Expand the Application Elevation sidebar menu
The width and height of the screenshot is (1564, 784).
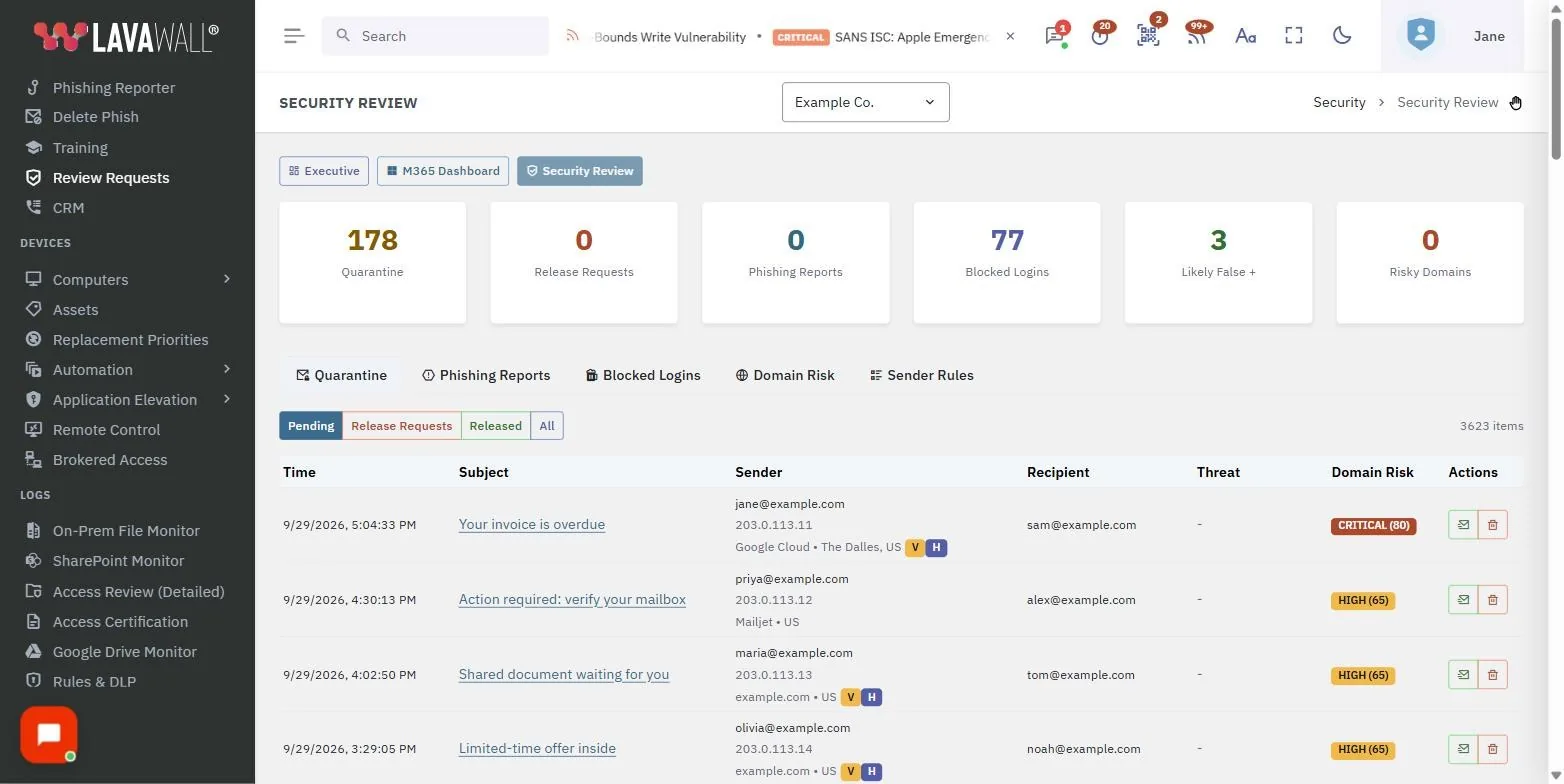click(x=128, y=399)
